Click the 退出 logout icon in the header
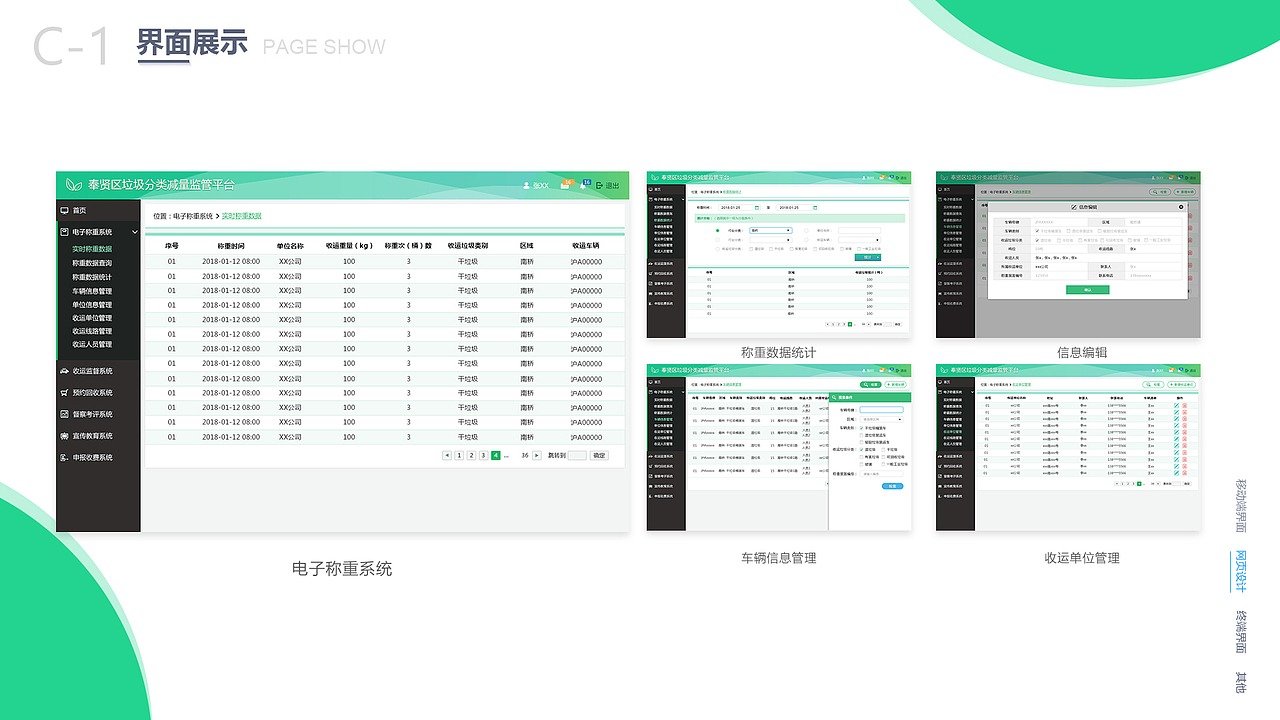 [600, 186]
